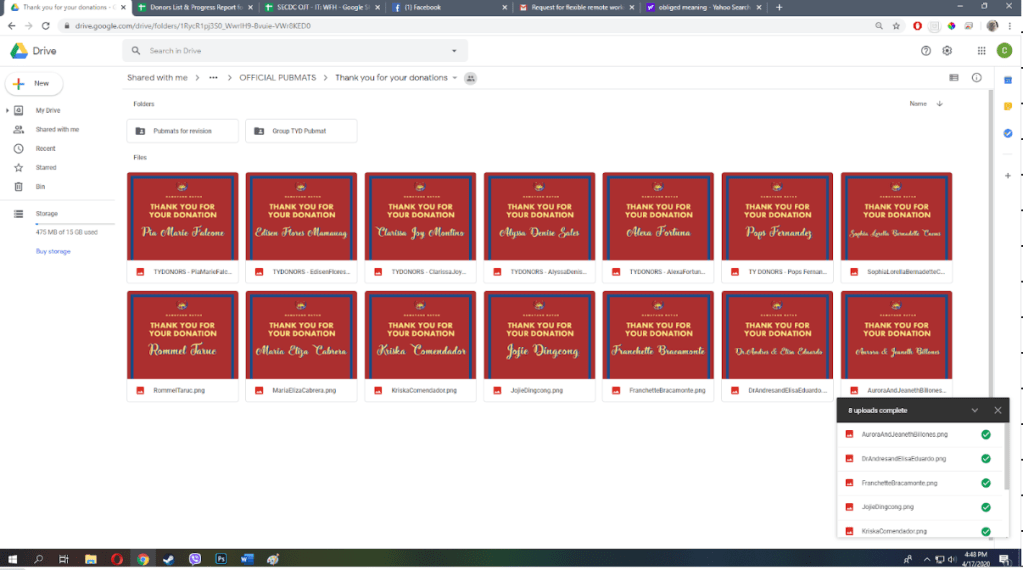Switch to list layout view

point(953,77)
